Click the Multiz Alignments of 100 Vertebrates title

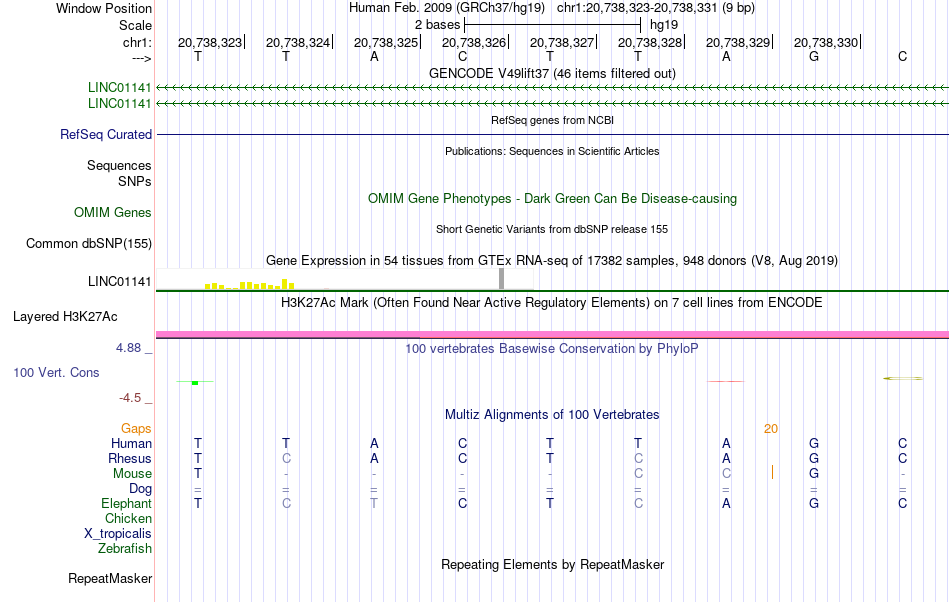click(x=552, y=414)
